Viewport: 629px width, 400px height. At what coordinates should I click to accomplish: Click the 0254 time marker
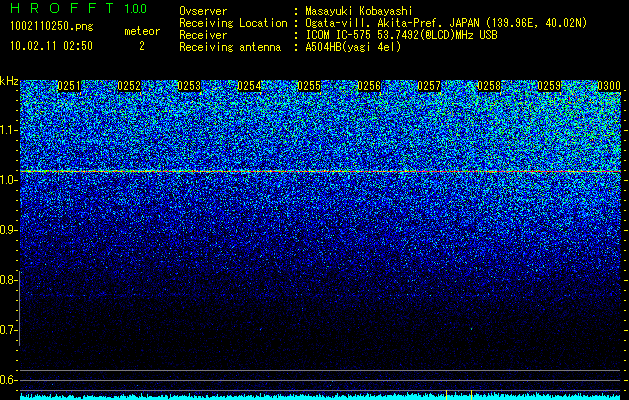click(250, 86)
